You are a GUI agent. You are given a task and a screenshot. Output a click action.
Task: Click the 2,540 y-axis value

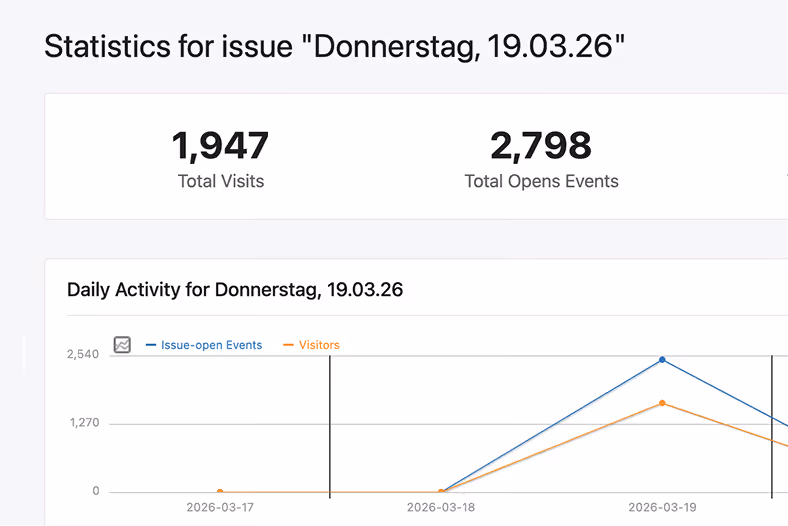(83, 354)
